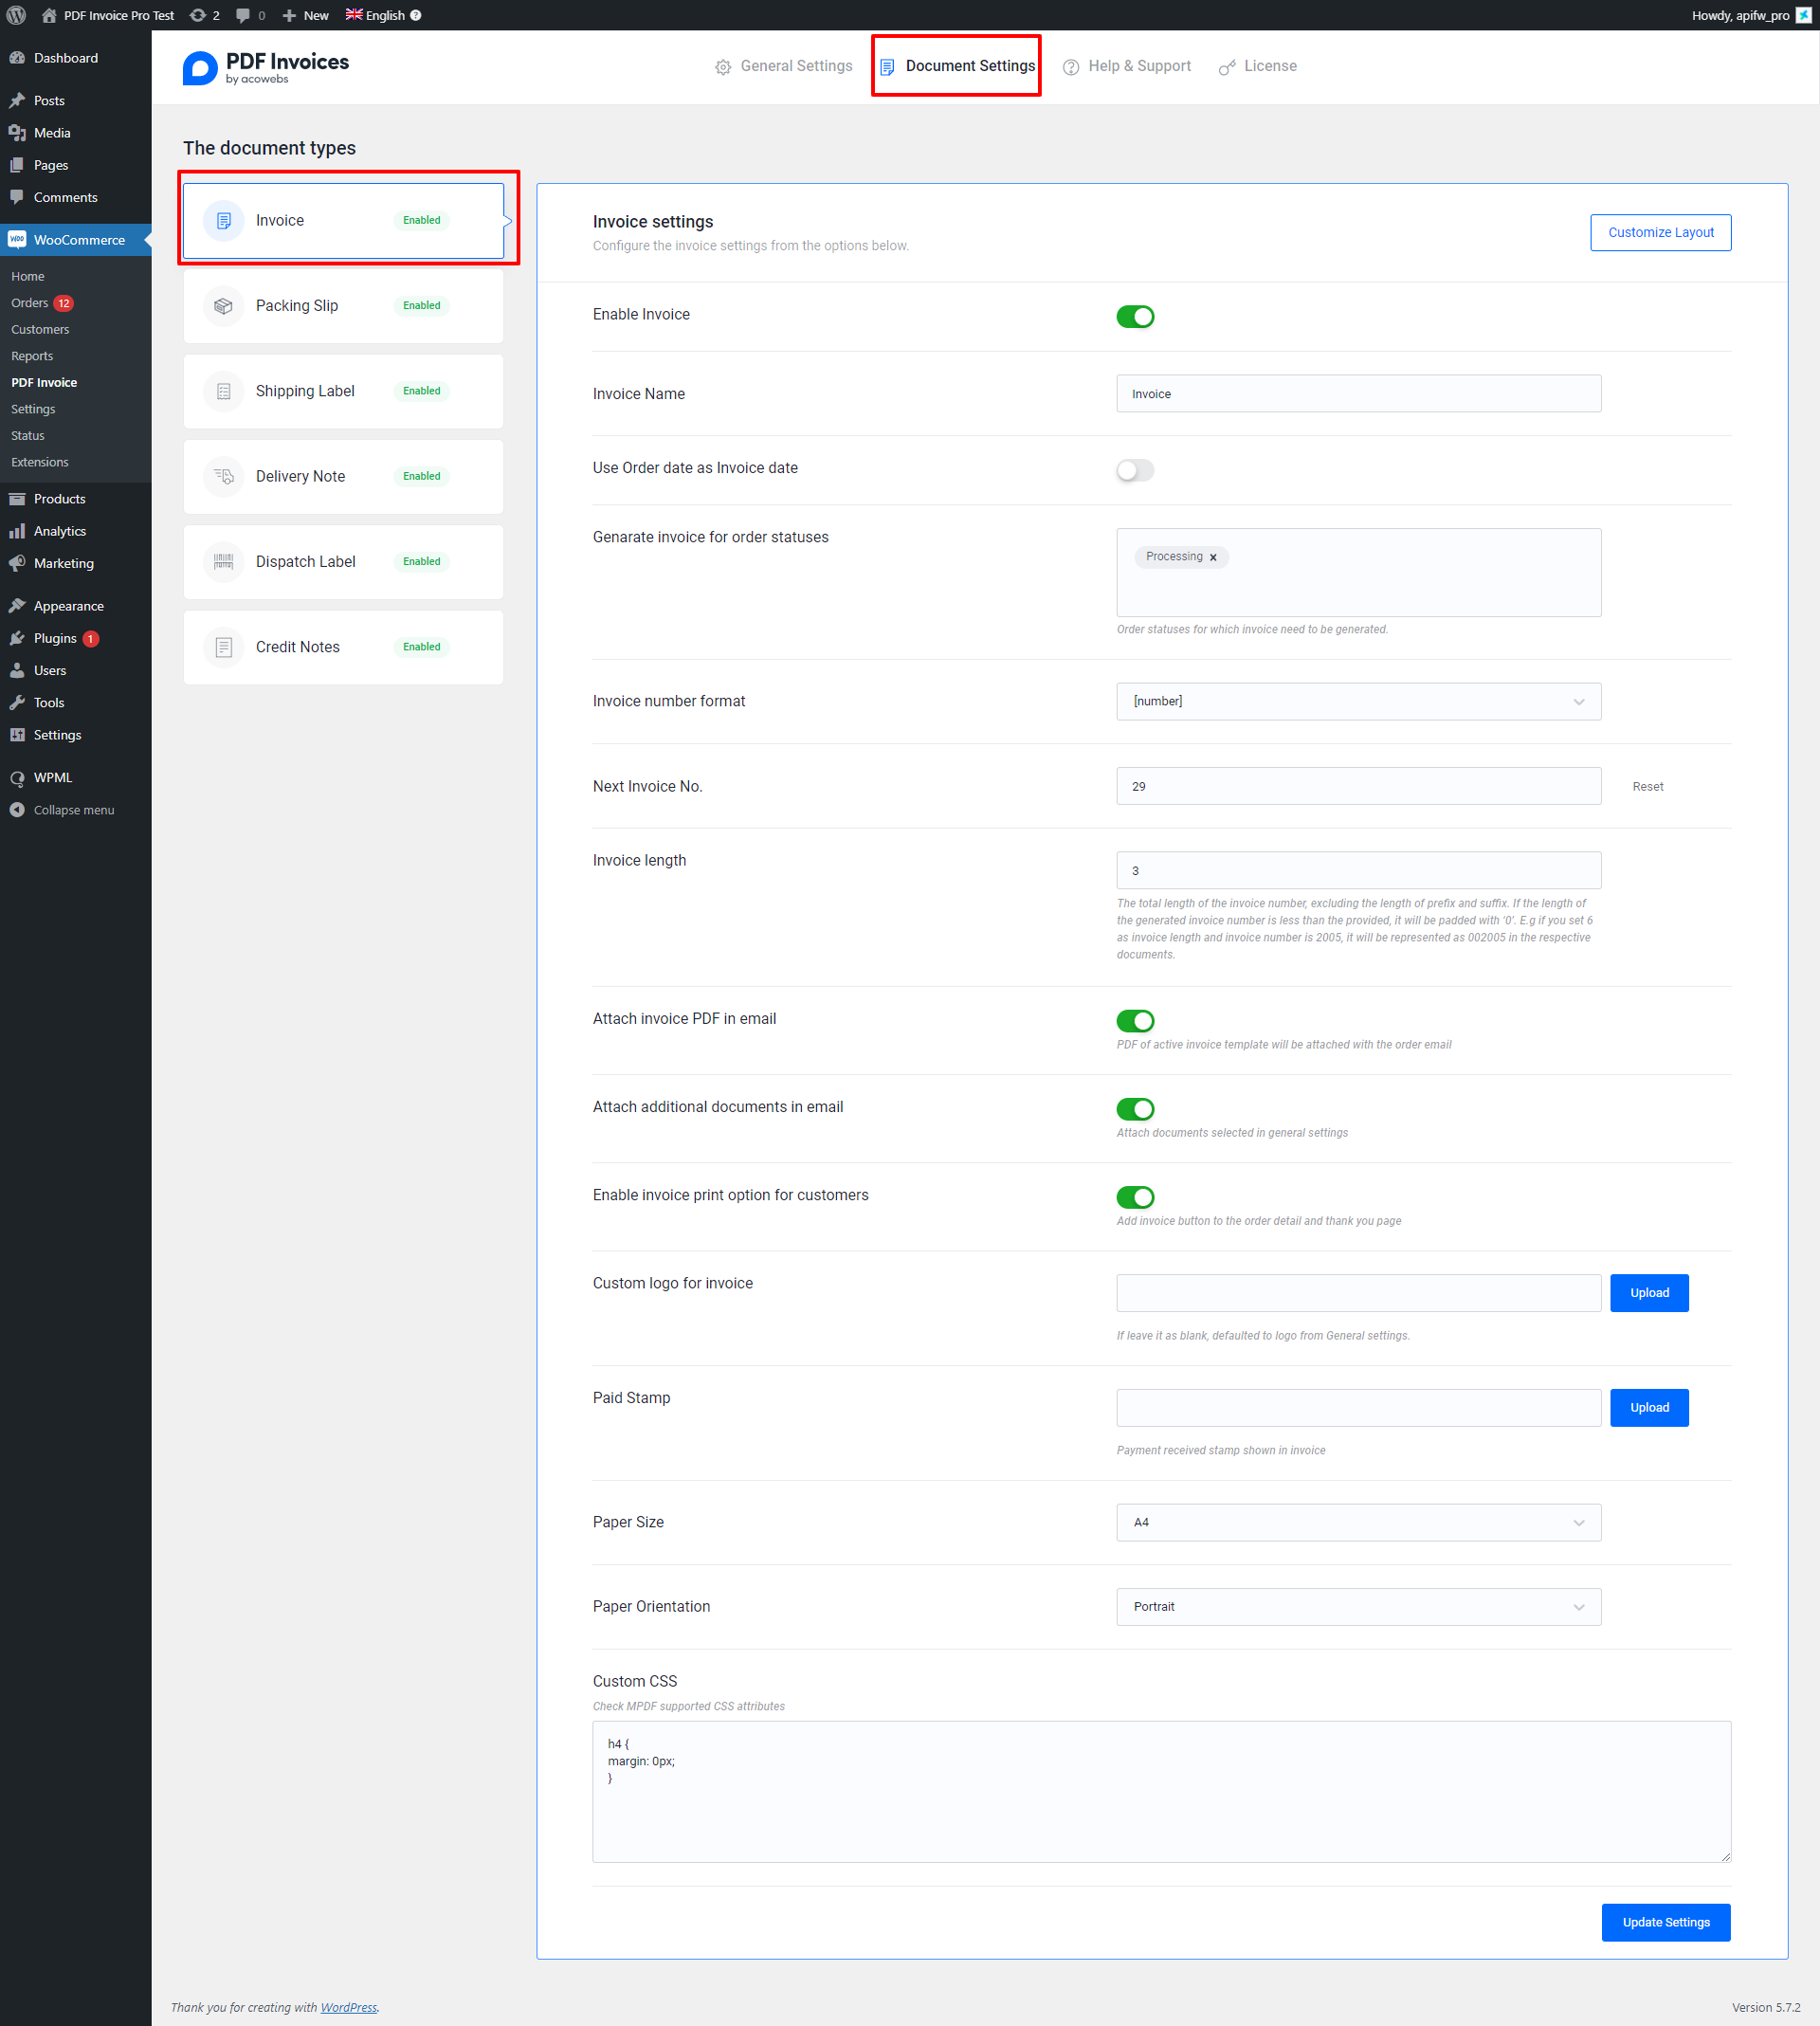Viewport: 1820px width, 2026px height.
Task: Open WooCommerce Customers submenu item
Action: [x=40, y=329]
